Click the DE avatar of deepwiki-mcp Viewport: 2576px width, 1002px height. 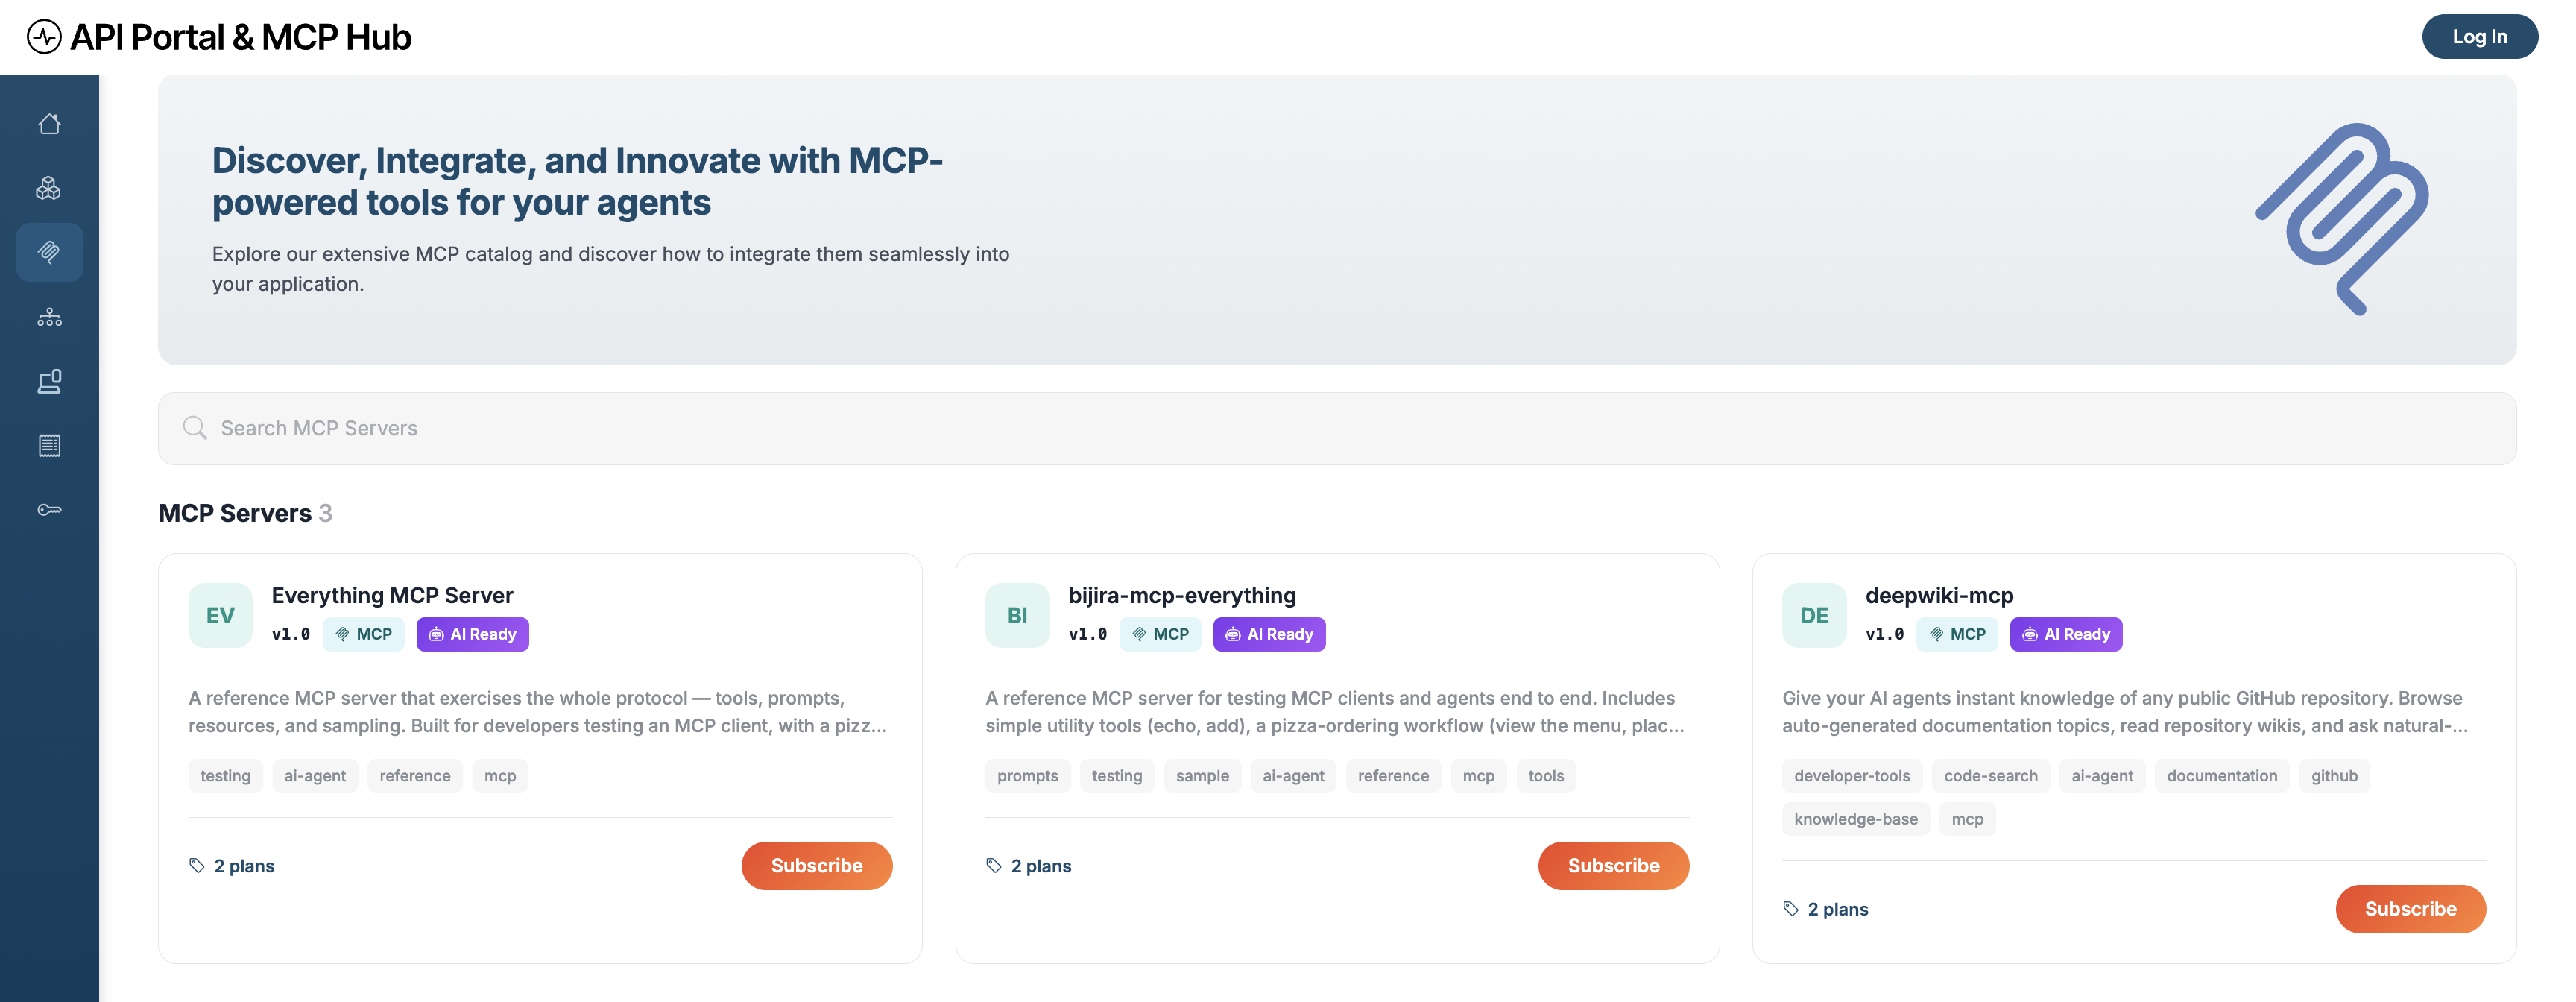[1814, 615]
